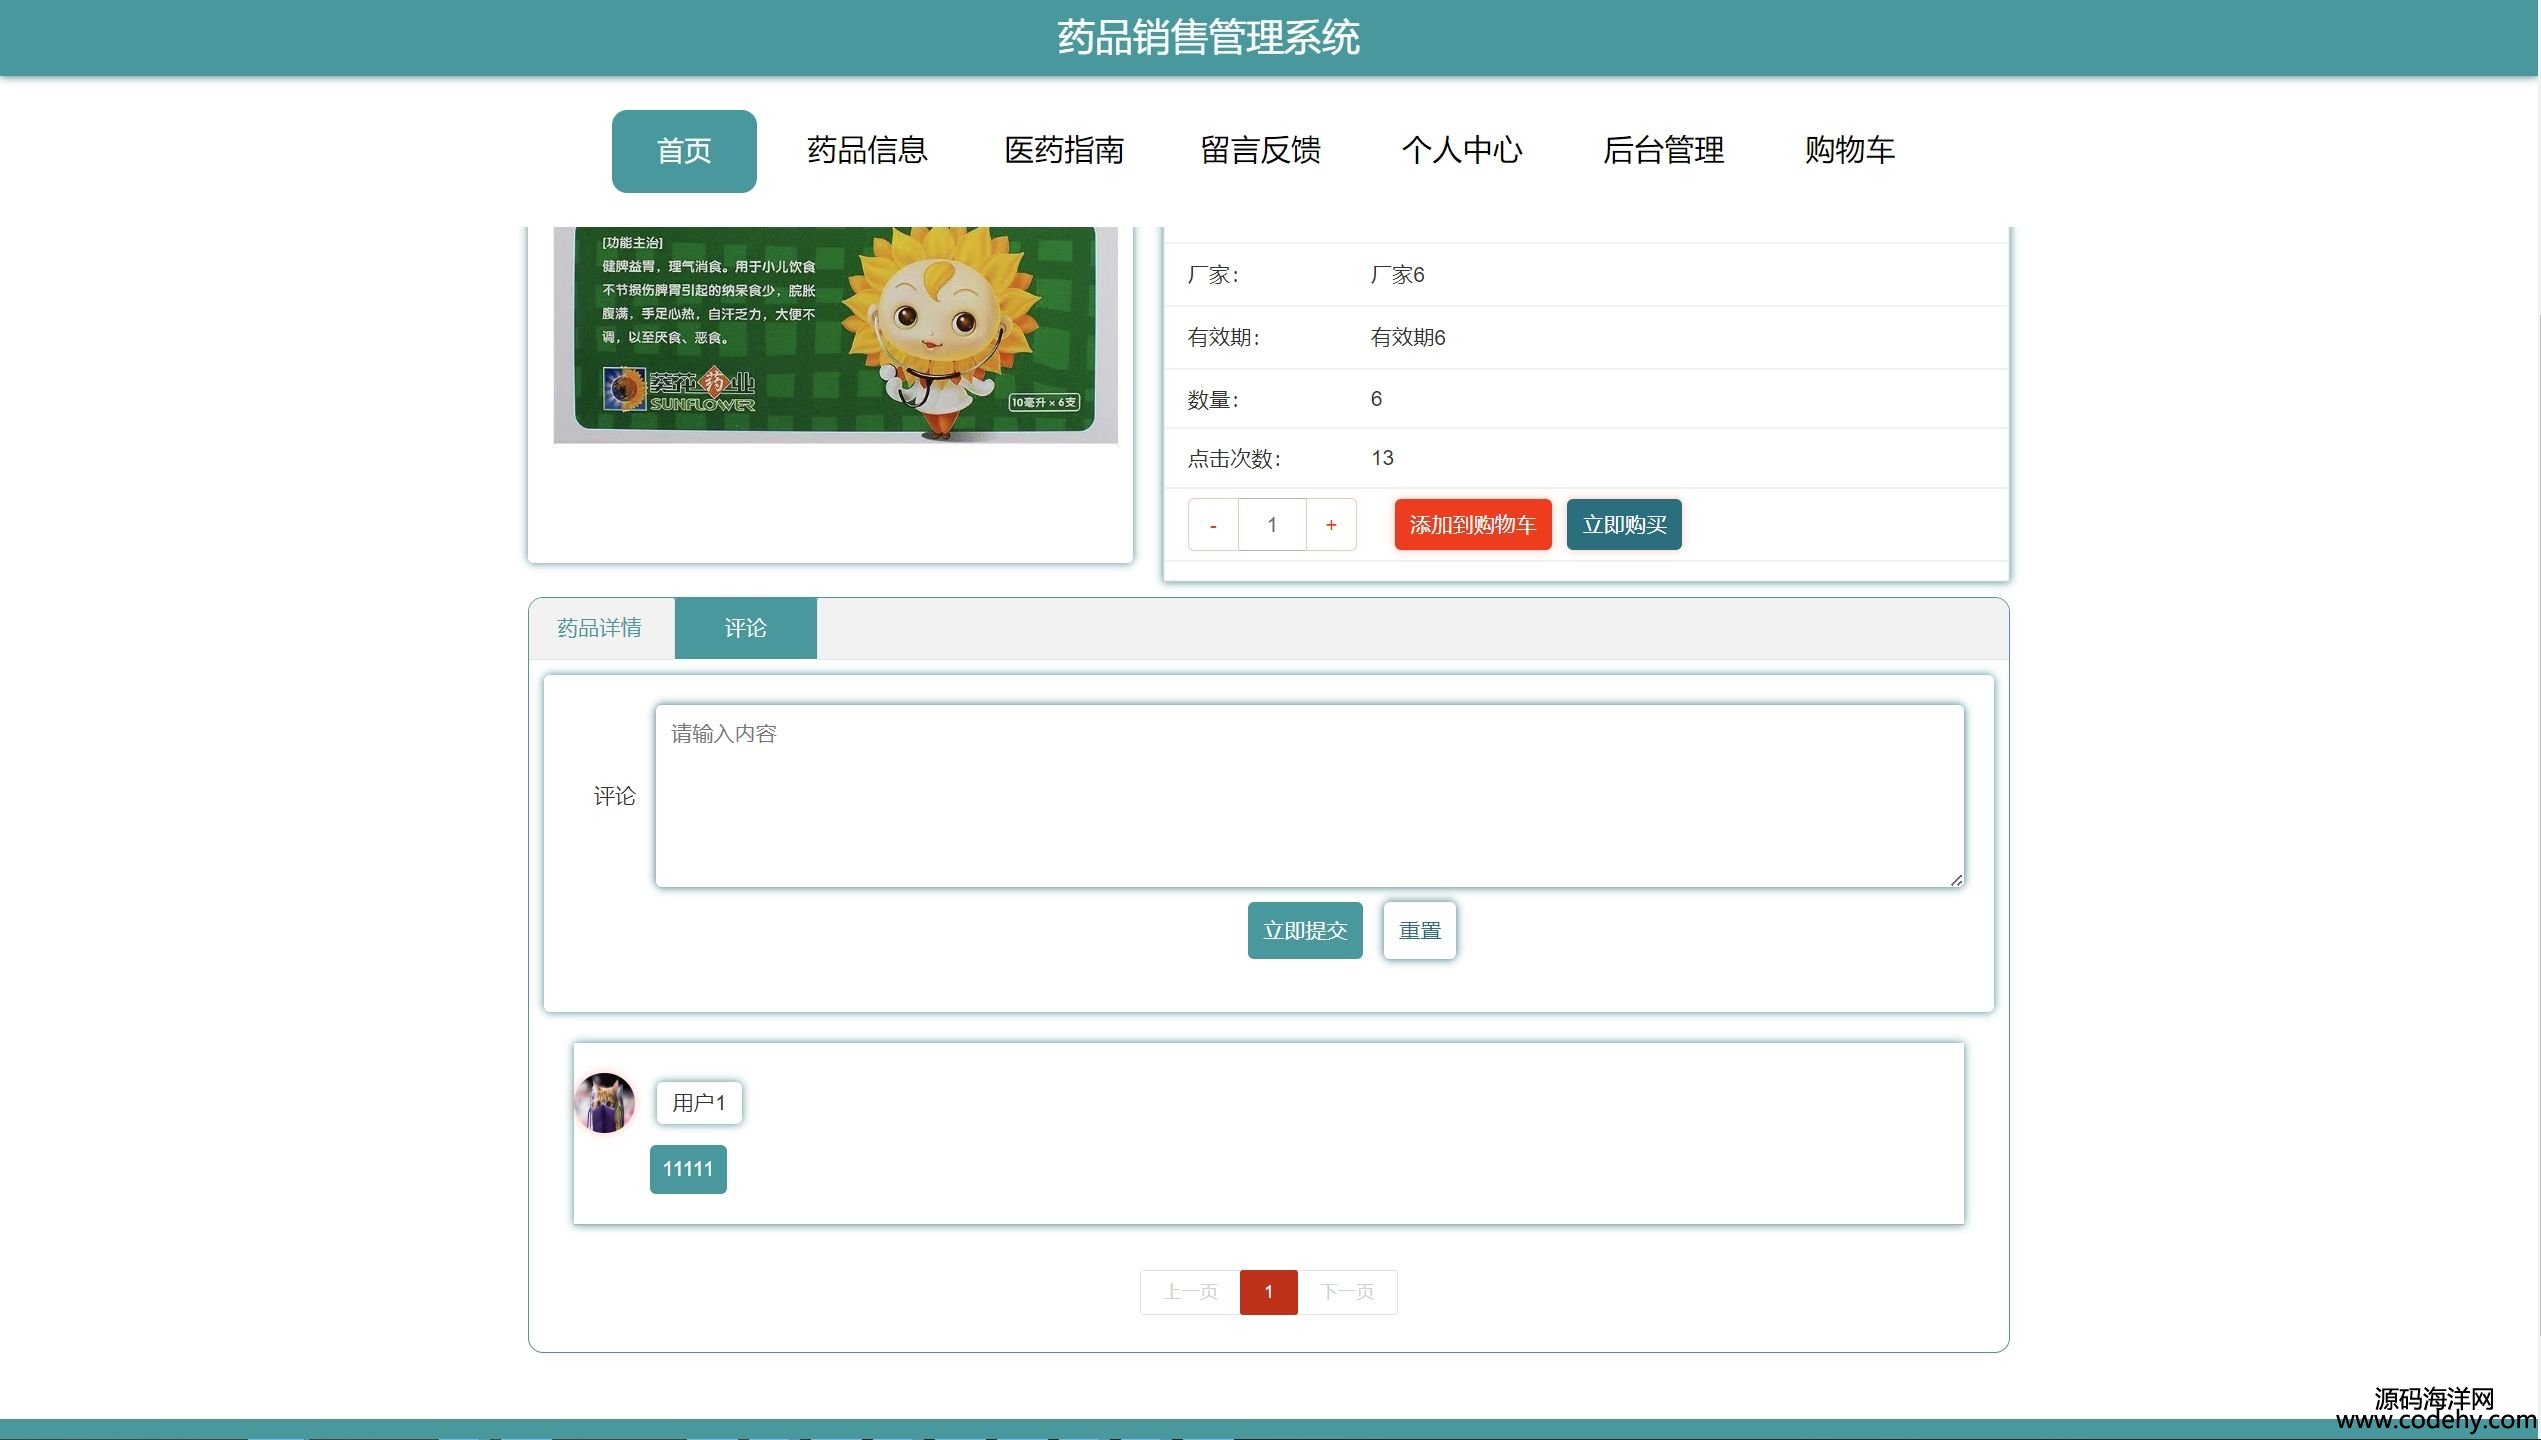The image size is (2541, 1440).
Task: Go to 个人中心 page
Action: (1461, 150)
